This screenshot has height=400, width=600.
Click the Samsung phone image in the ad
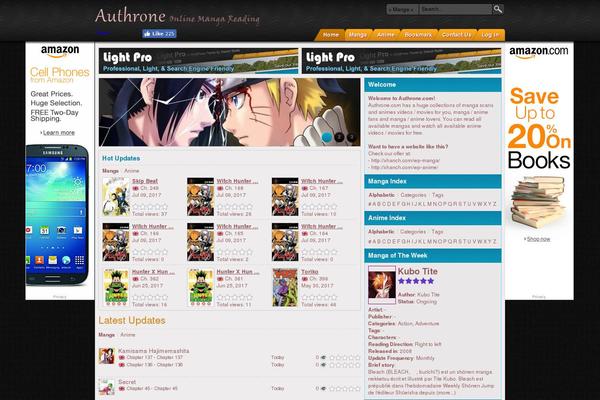(x=57, y=215)
